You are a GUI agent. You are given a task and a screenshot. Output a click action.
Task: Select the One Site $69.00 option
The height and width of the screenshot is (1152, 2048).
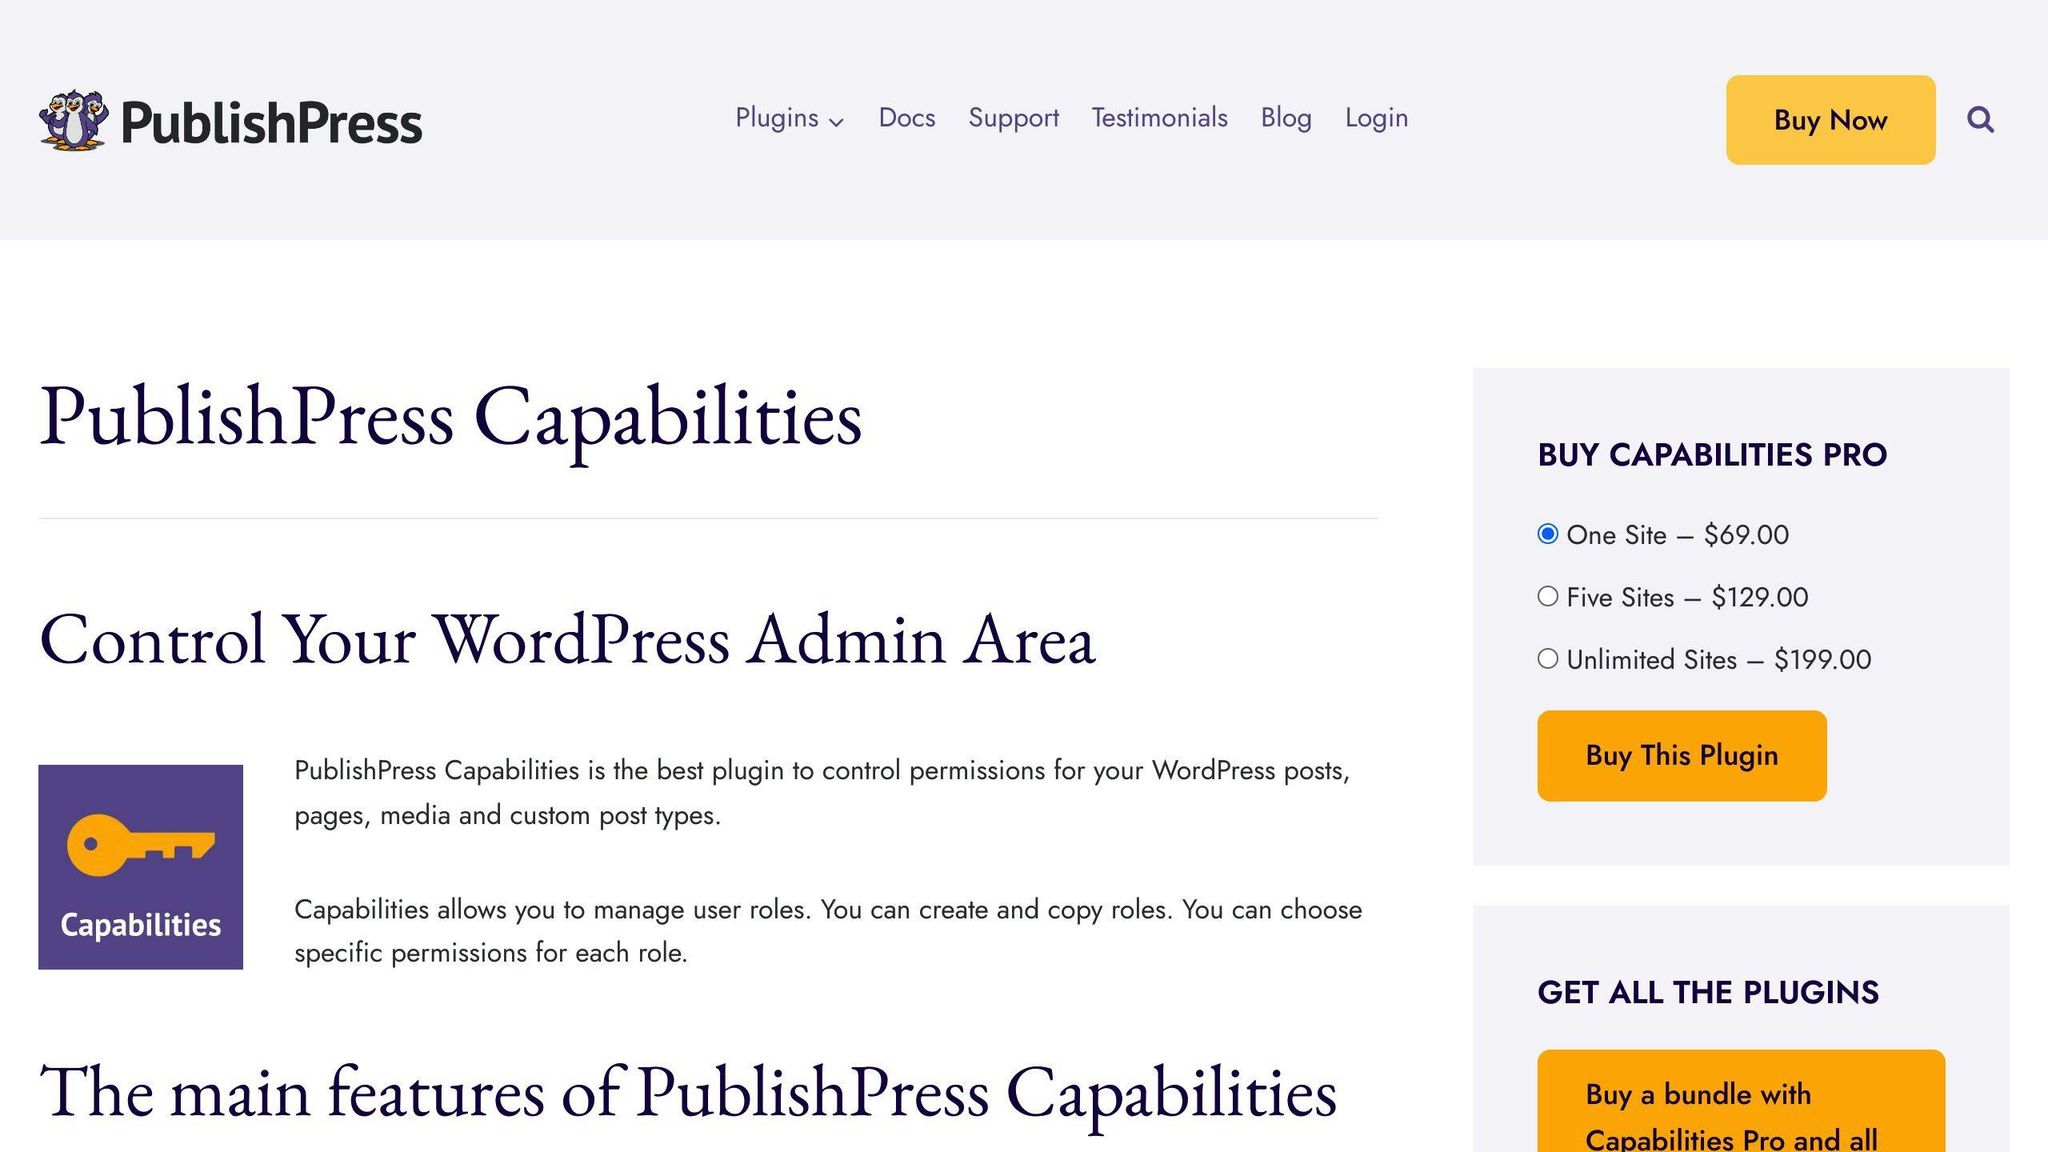(1547, 534)
